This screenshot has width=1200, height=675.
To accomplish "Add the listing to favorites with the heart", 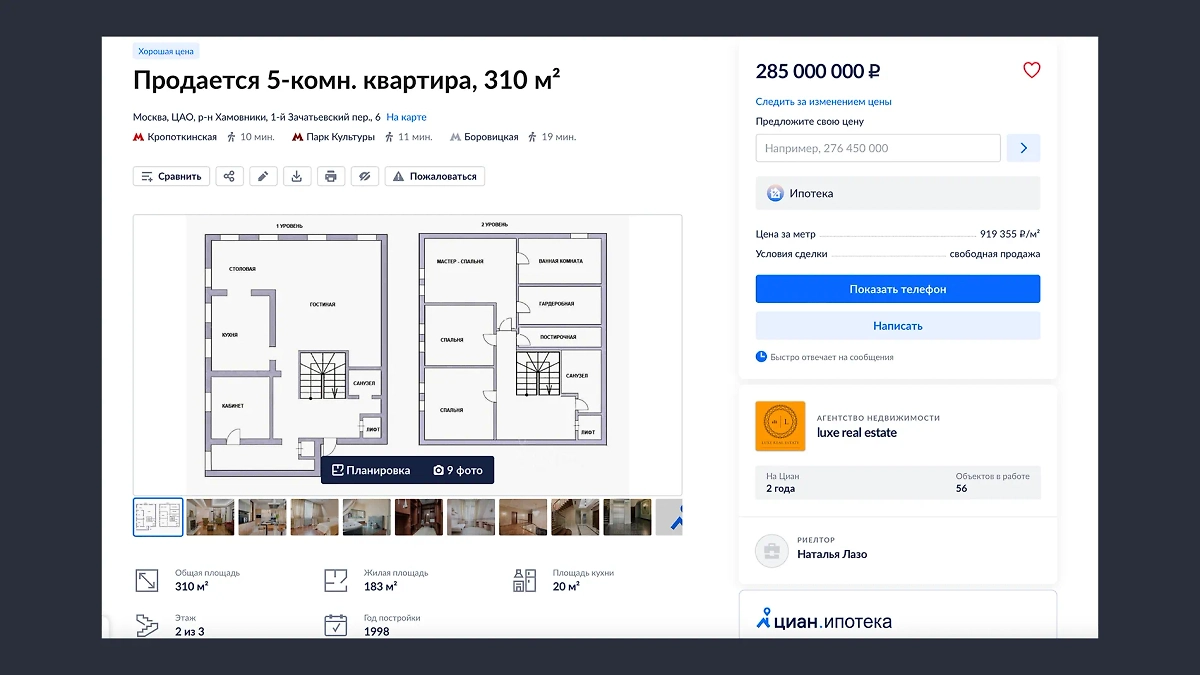I will tap(1032, 70).
